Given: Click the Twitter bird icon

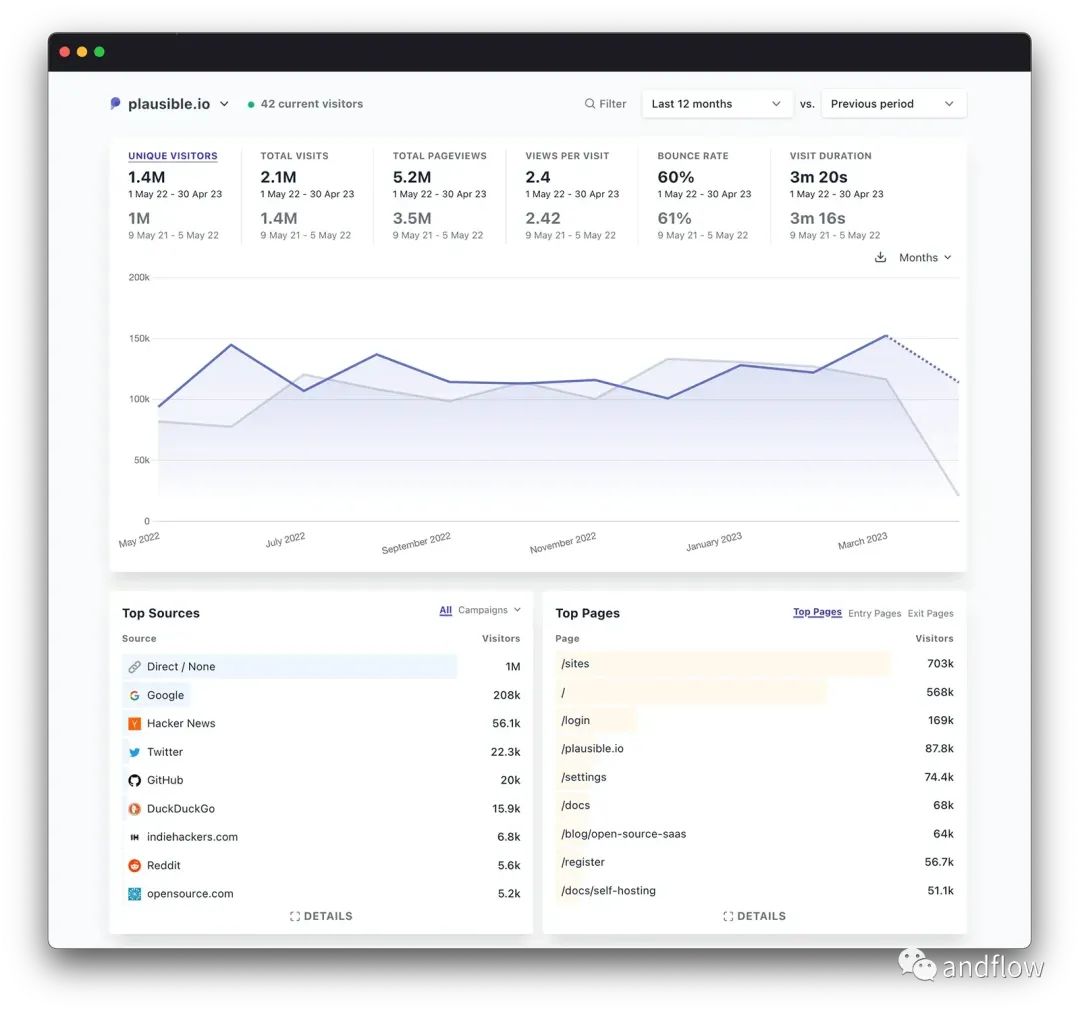Looking at the screenshot, I should pyautogui.click(x=134, y=752).
